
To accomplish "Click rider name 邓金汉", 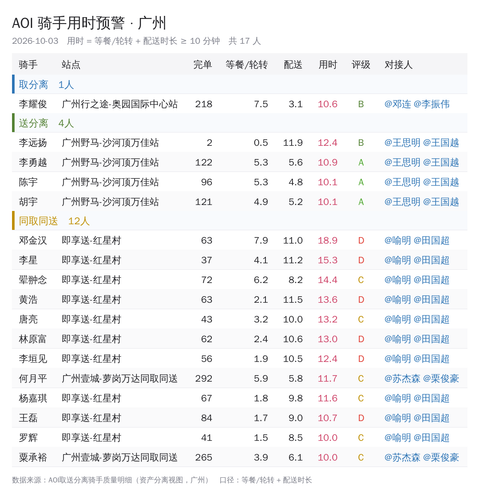I will [33, 240].
